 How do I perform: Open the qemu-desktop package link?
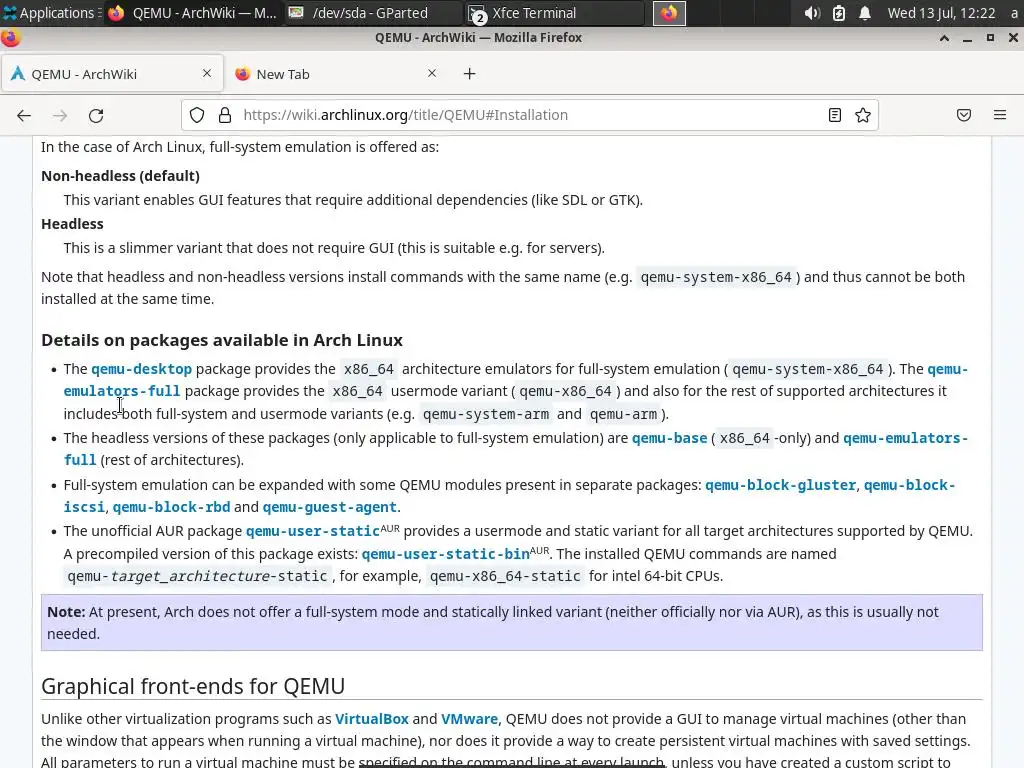pos(142,369)
